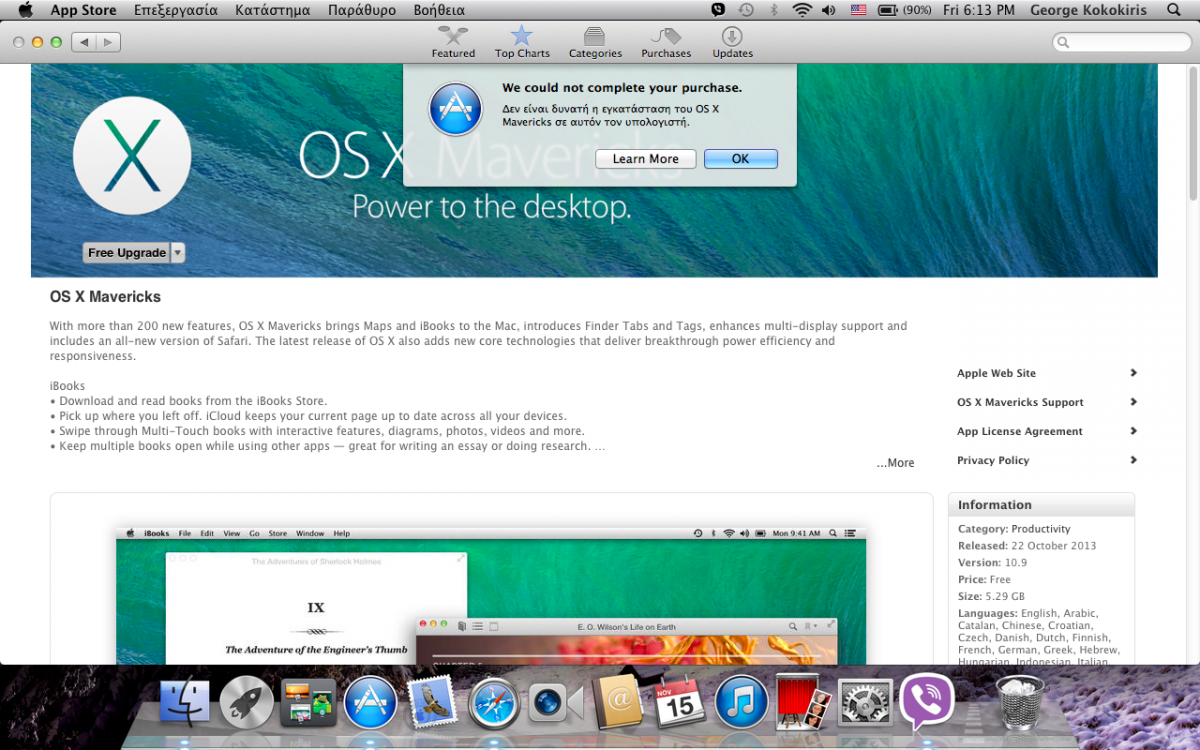The height and width of the screenshot is (750, 1200).
Task: Click the App Store icon in the dialog
Action: click(x=455, y=109)
